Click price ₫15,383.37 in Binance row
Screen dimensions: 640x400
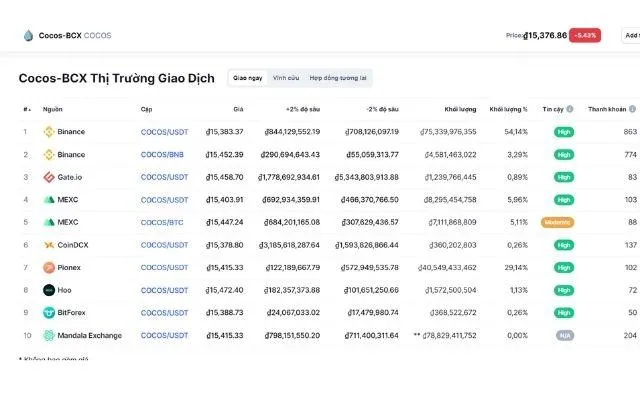pos(224,132)
